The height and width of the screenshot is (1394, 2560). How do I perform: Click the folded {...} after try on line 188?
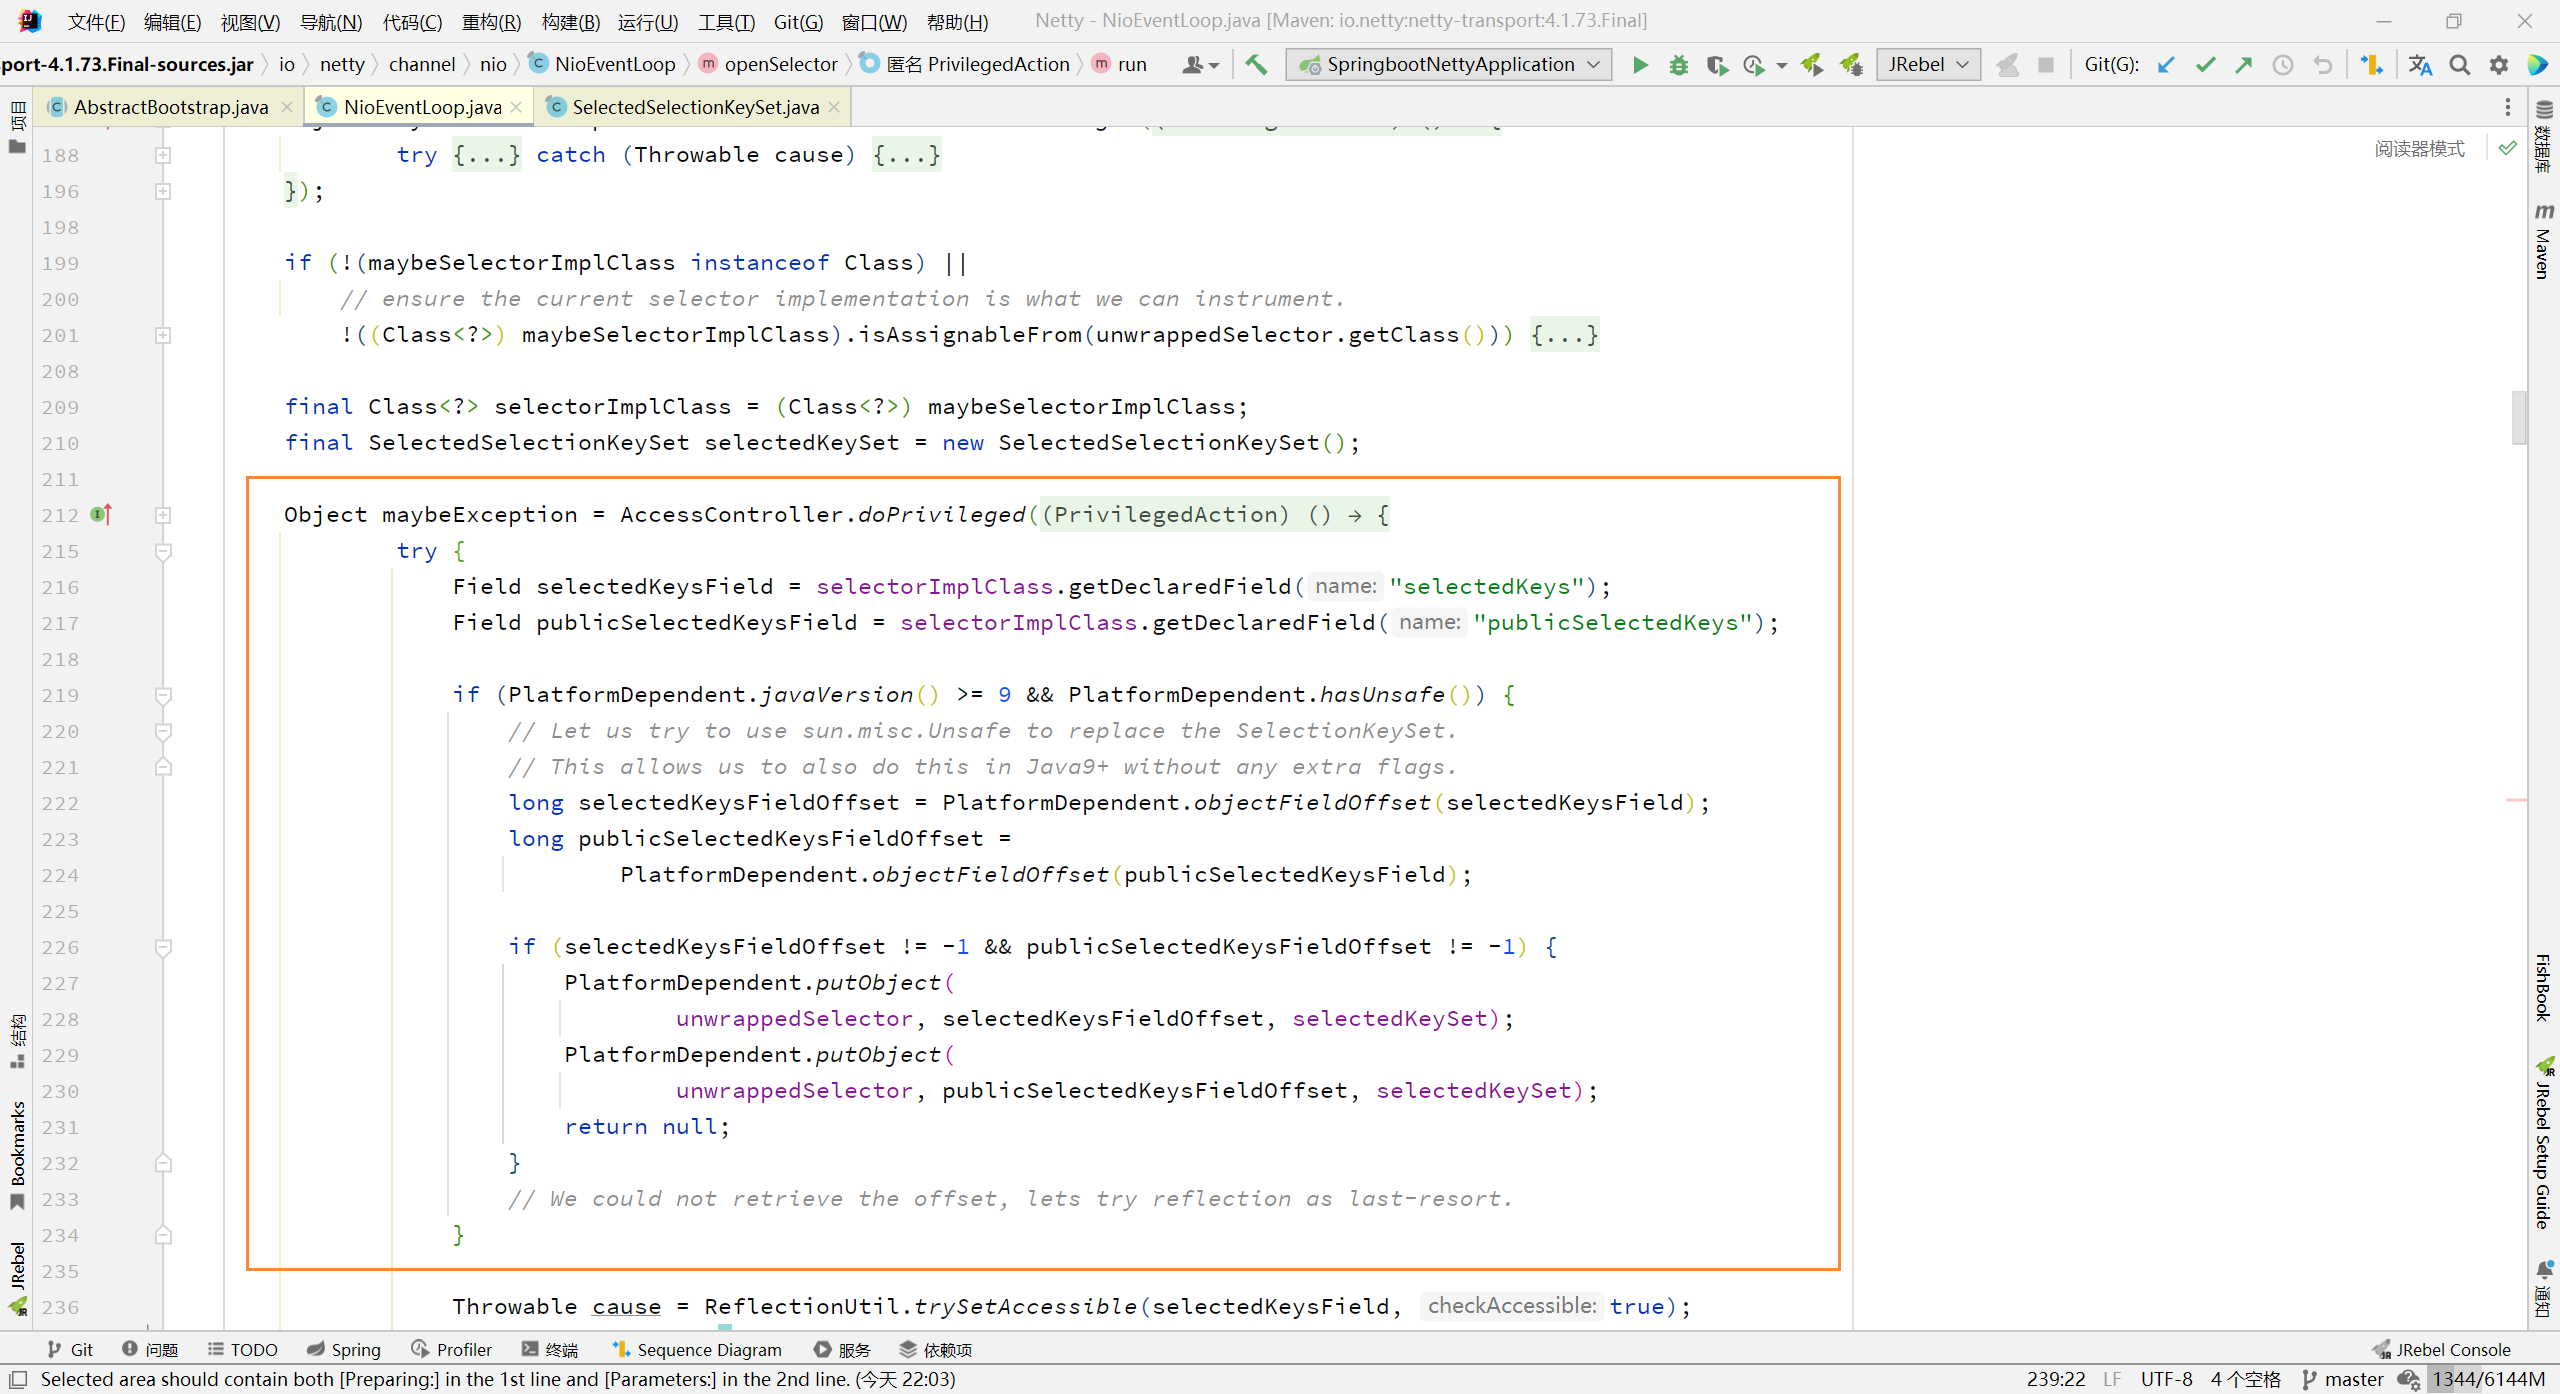coord(486,155)
